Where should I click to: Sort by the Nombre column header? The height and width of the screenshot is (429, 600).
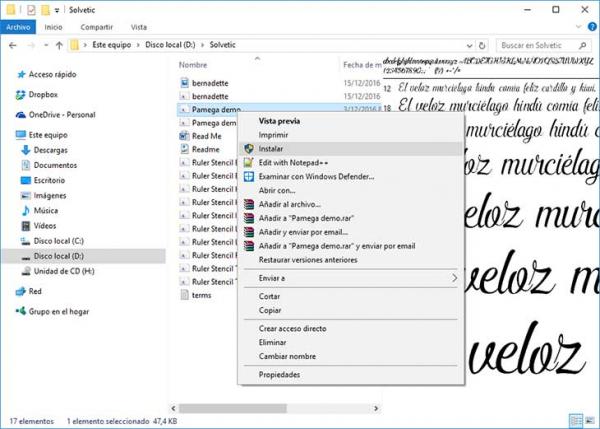tap(193, 65)
